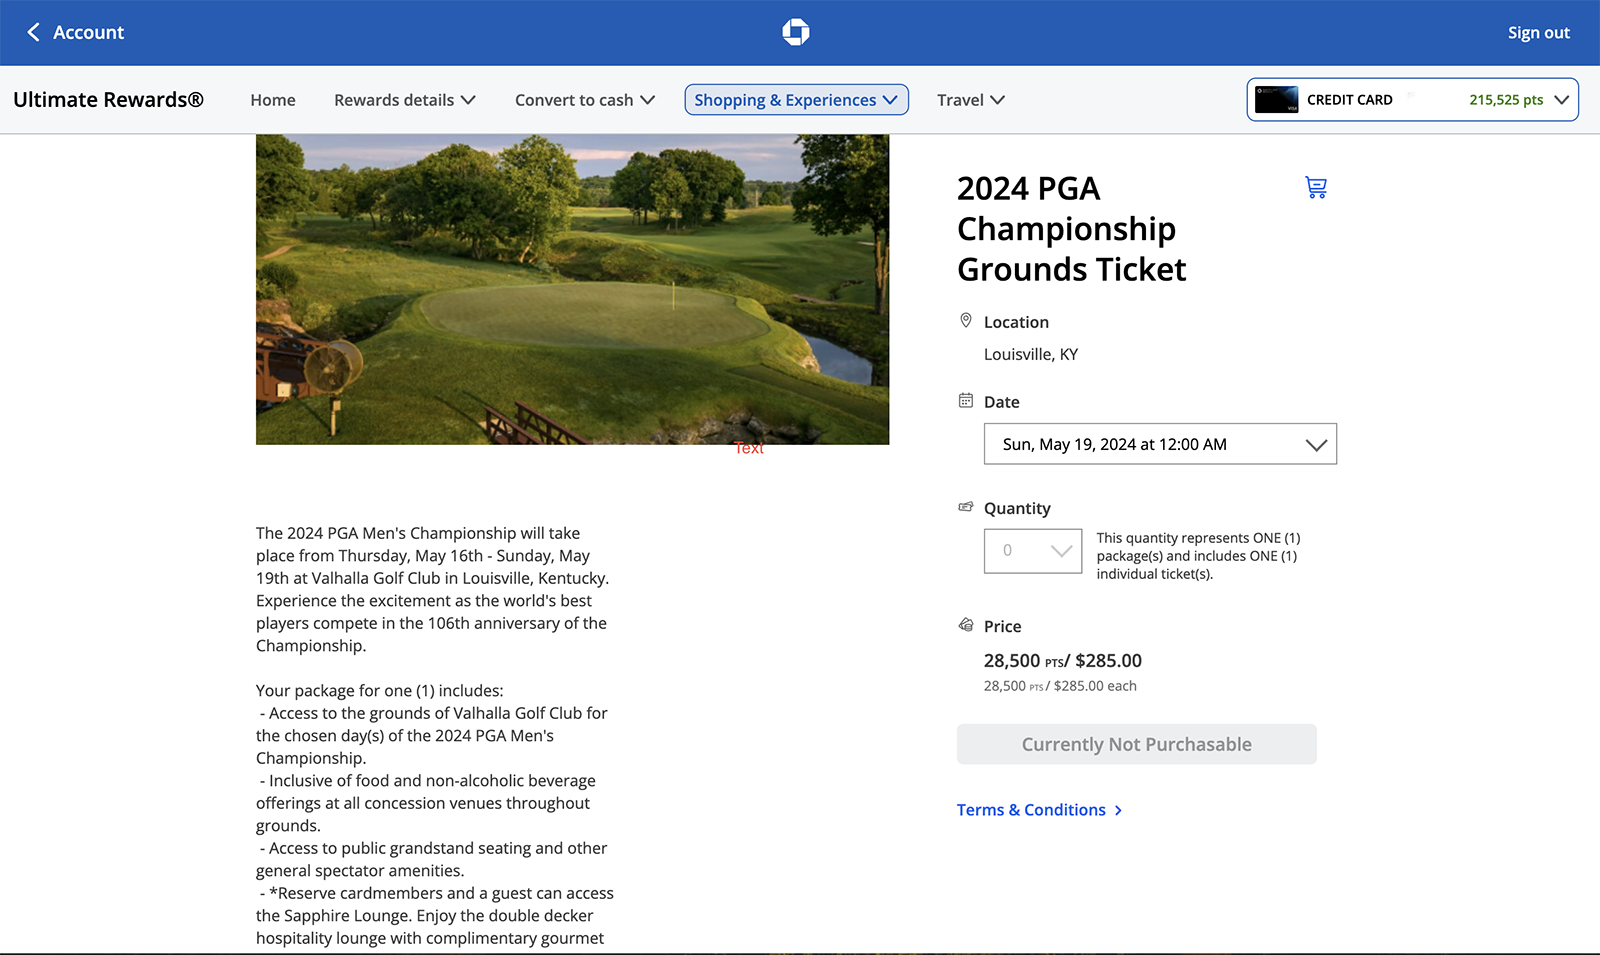Go to the Home tab
Viewport: 1600px width, 955px height.
click(x=273, y=100)
